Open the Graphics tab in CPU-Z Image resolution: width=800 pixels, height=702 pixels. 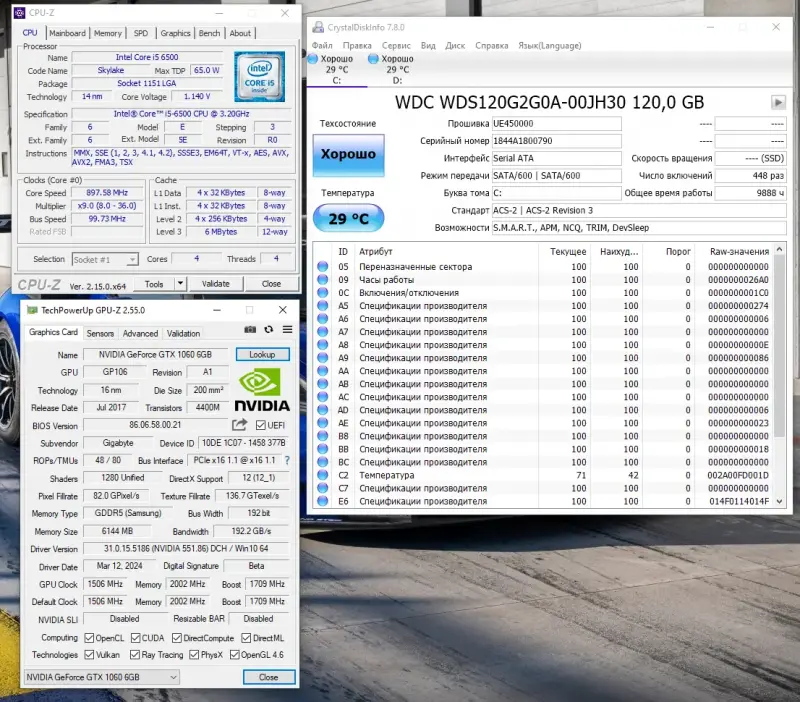click(x=175, y=33)
